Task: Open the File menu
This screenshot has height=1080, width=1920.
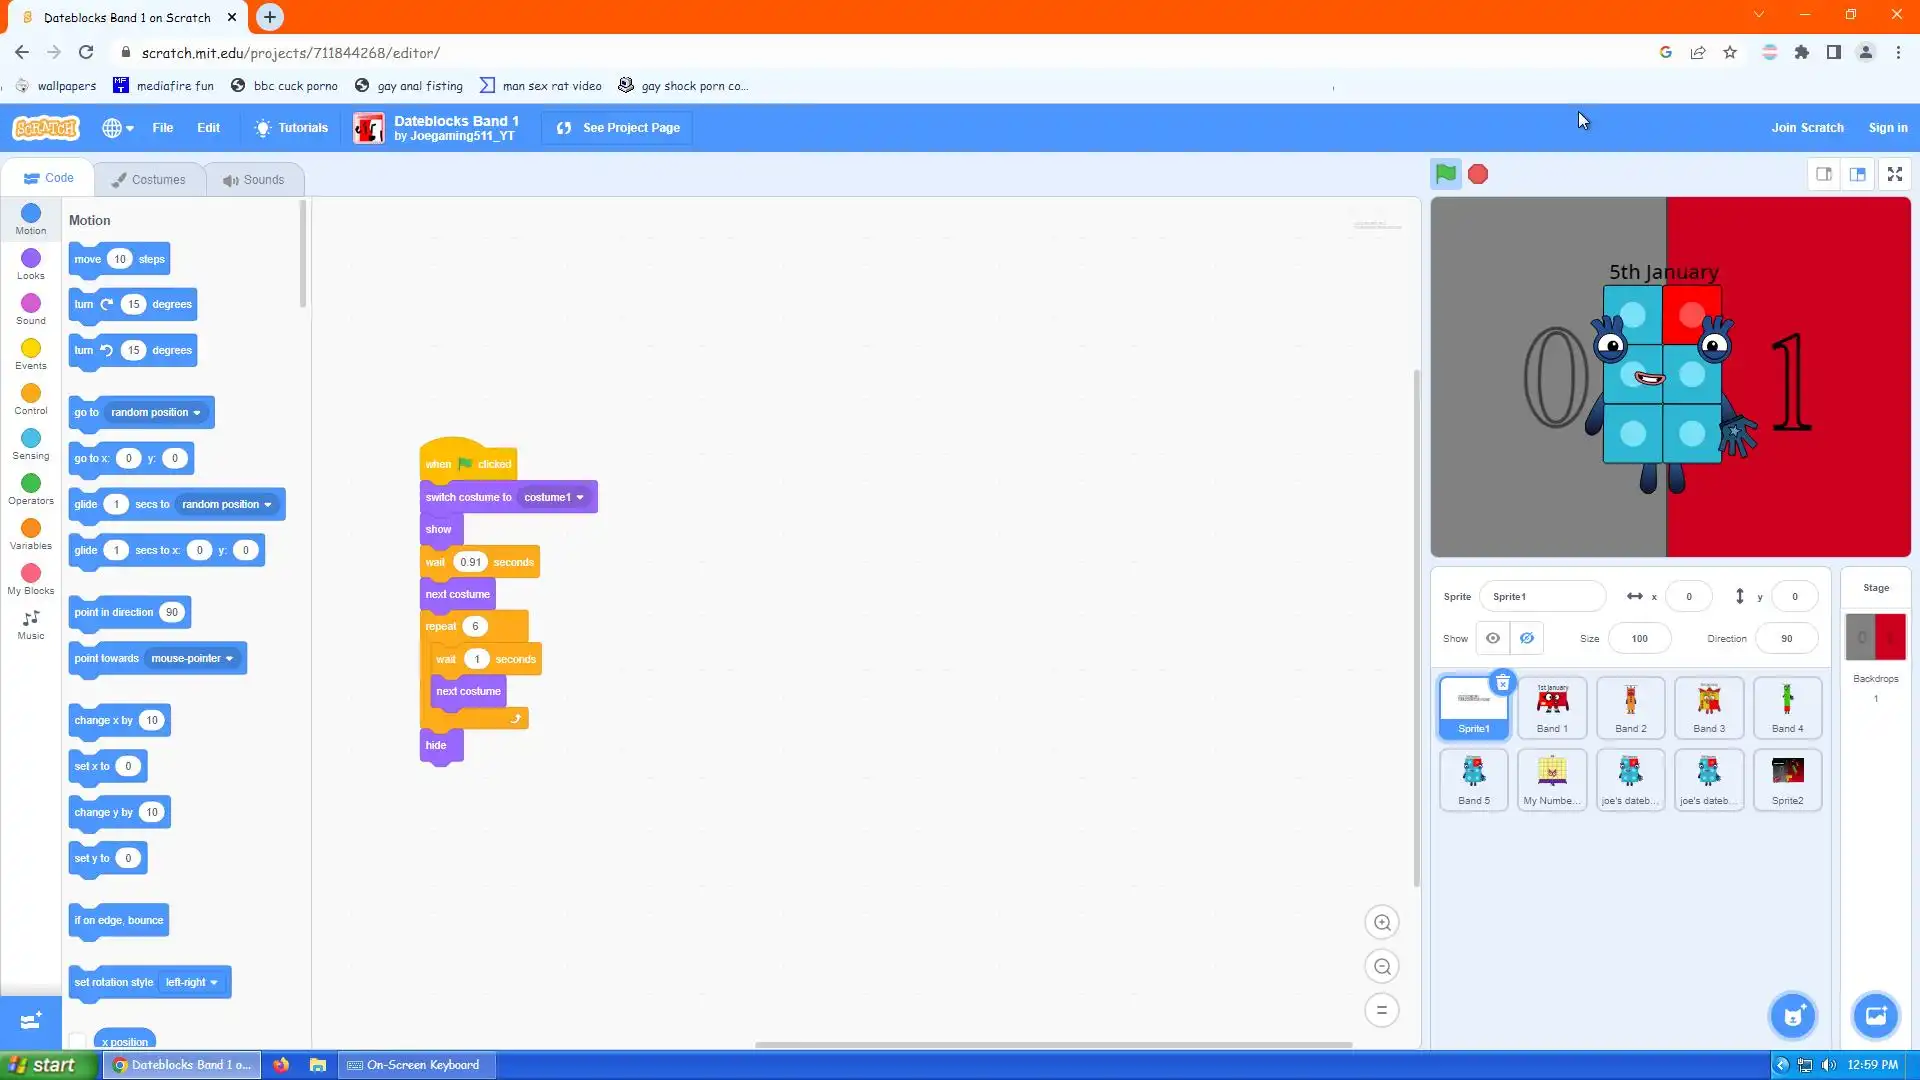Action: (162, 128)
